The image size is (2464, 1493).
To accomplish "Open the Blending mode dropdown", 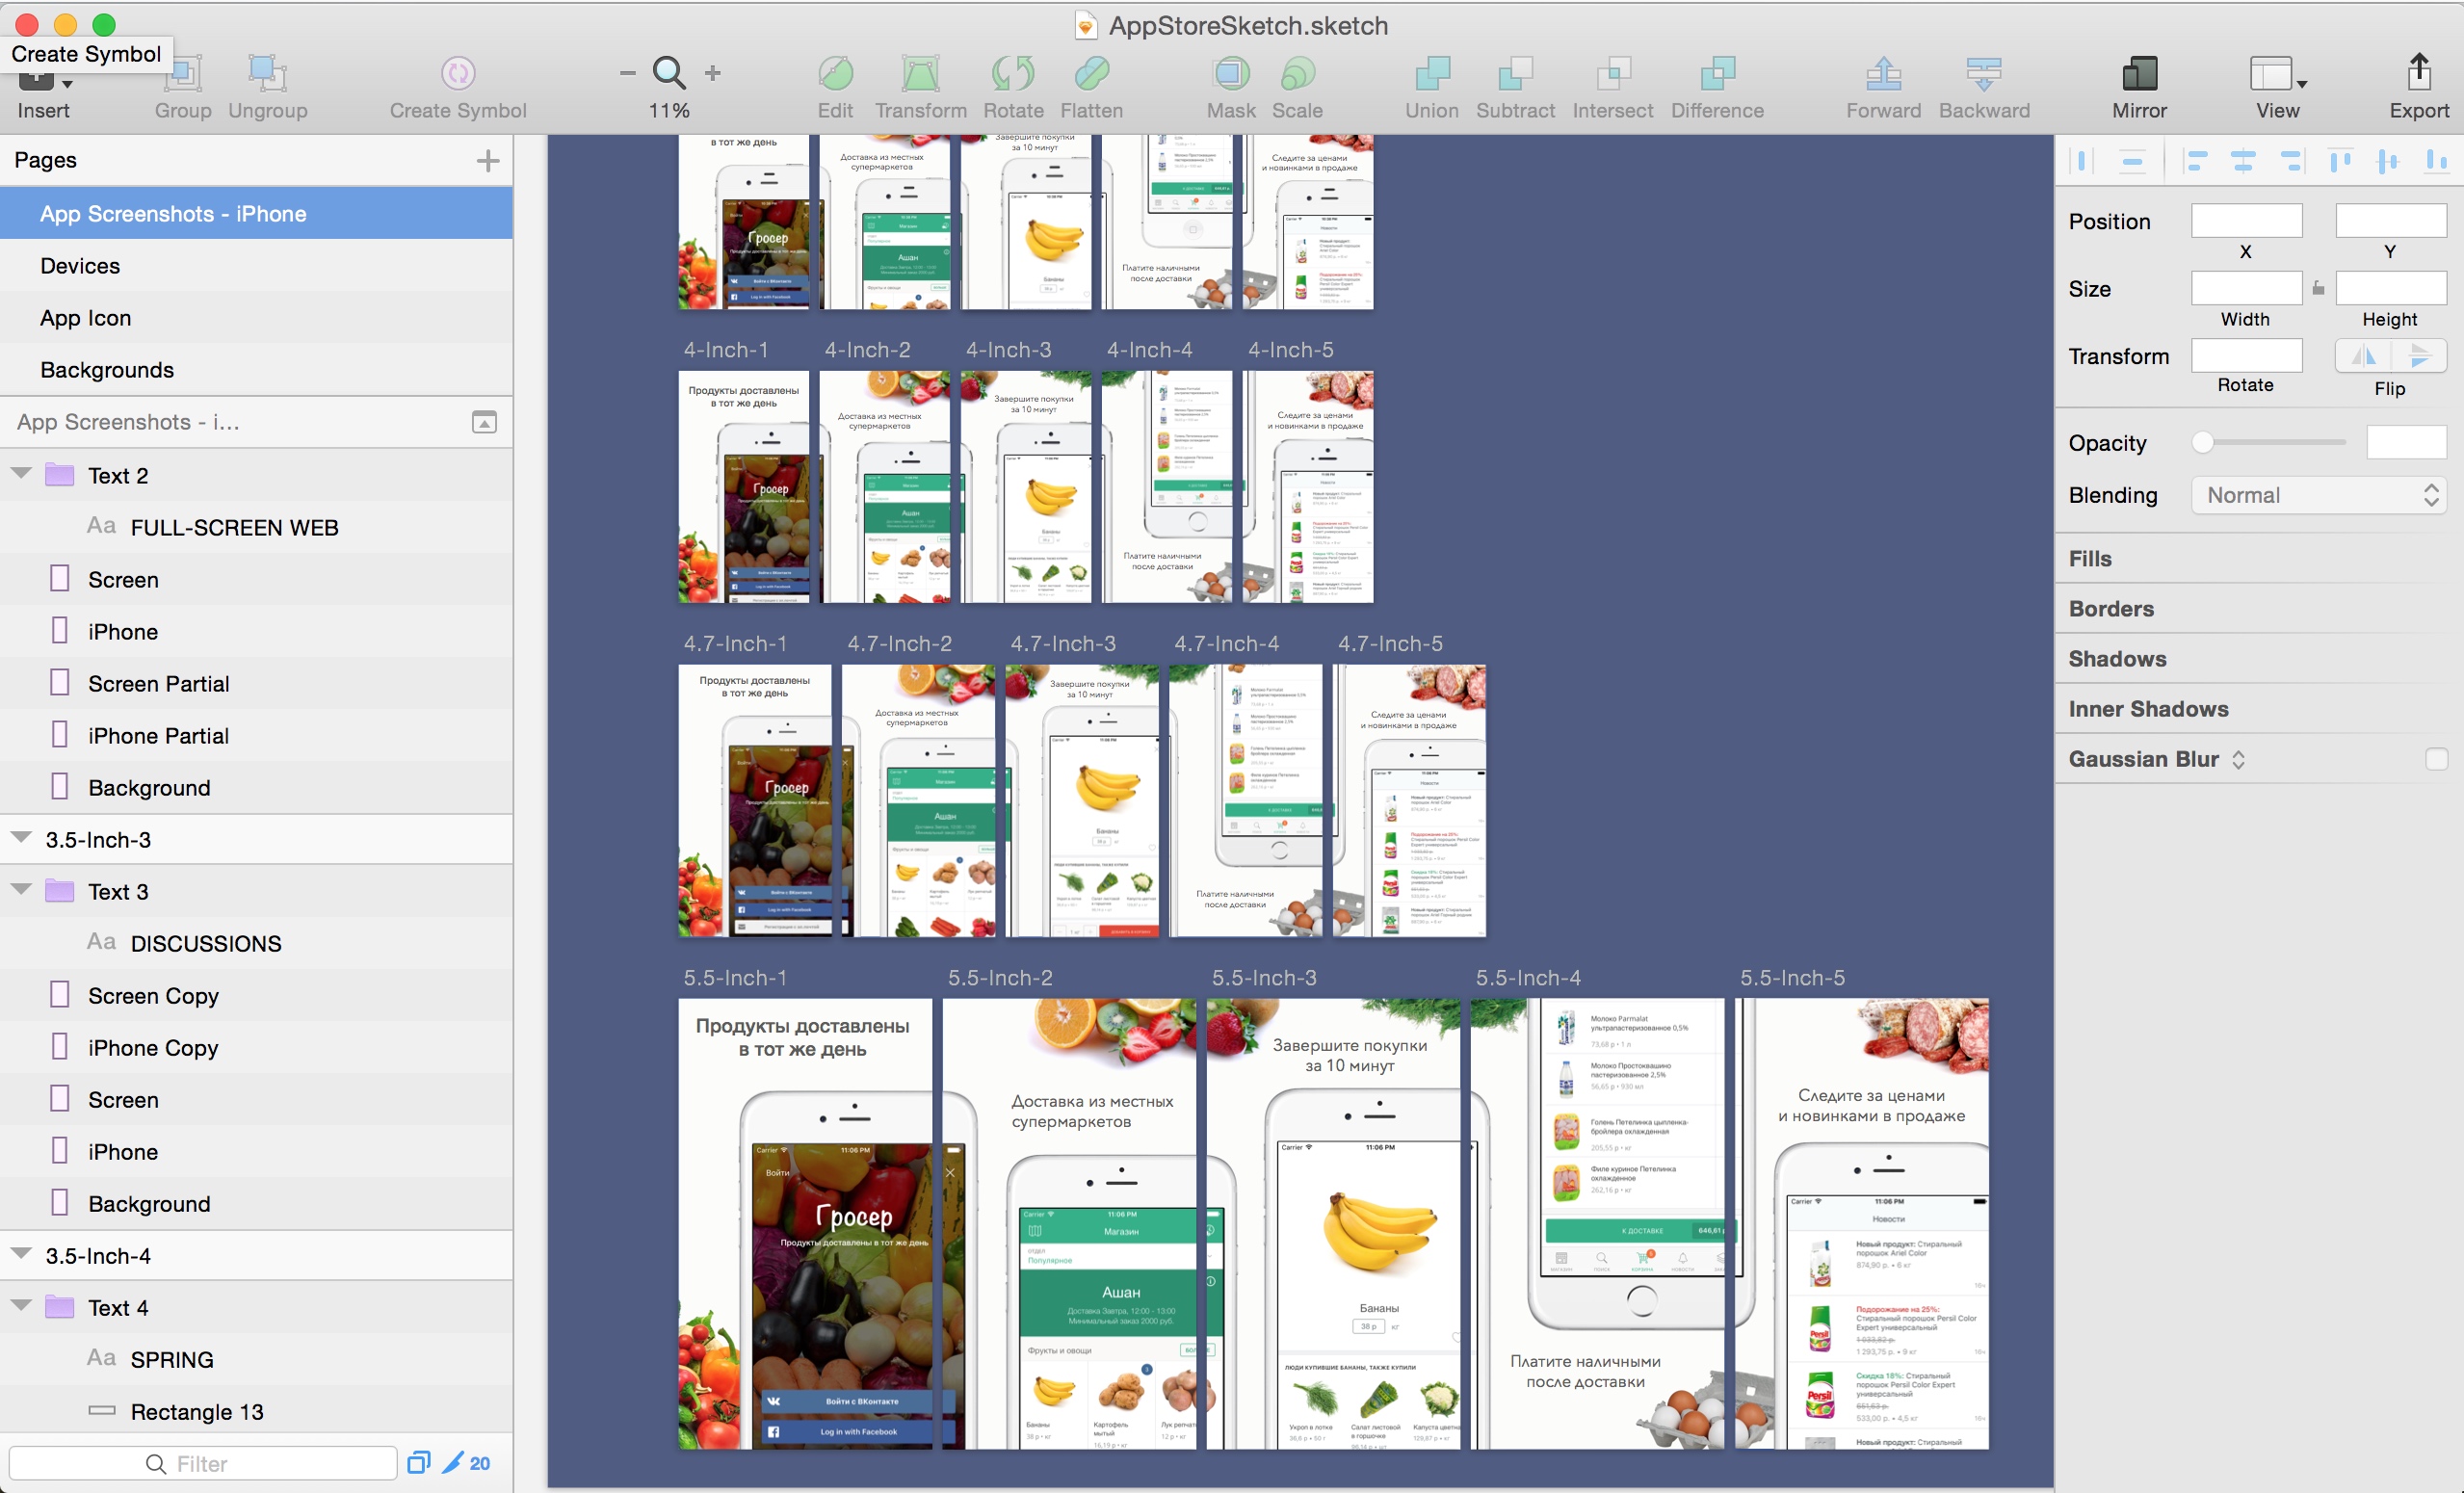I will (2318, 496).
